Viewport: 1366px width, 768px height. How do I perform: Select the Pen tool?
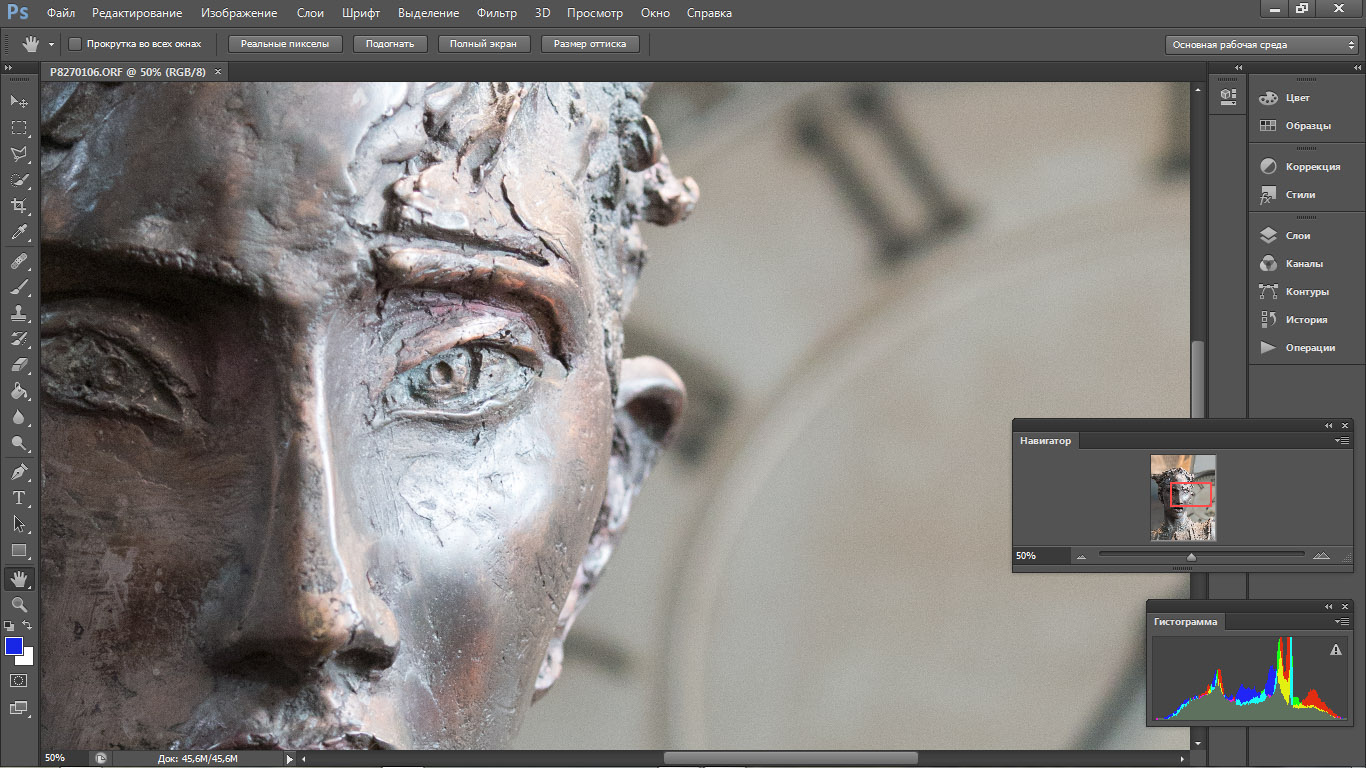tap(19, 471)
